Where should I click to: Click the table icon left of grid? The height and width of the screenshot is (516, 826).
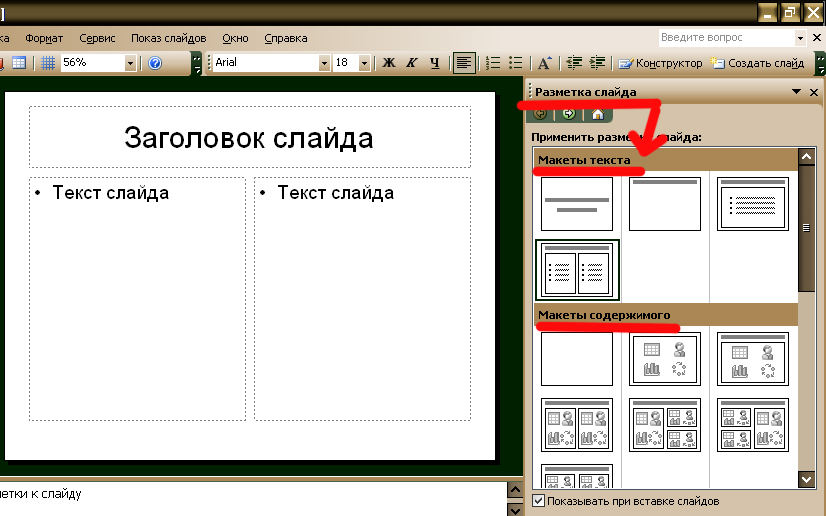tap(19, 63)
